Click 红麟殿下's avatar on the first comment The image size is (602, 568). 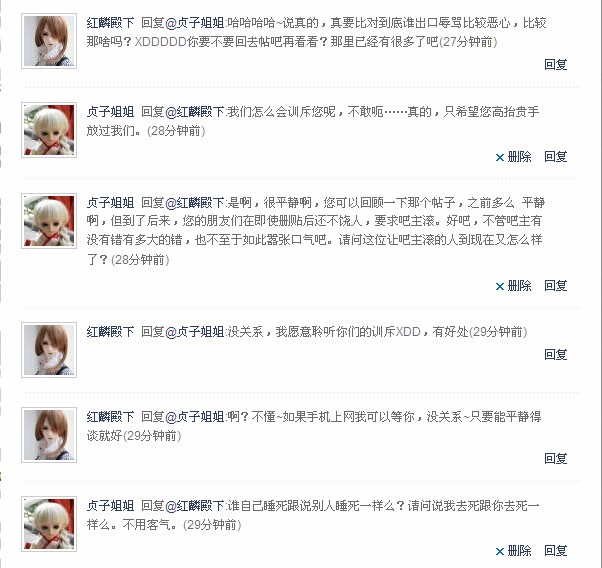pos(49,41)
